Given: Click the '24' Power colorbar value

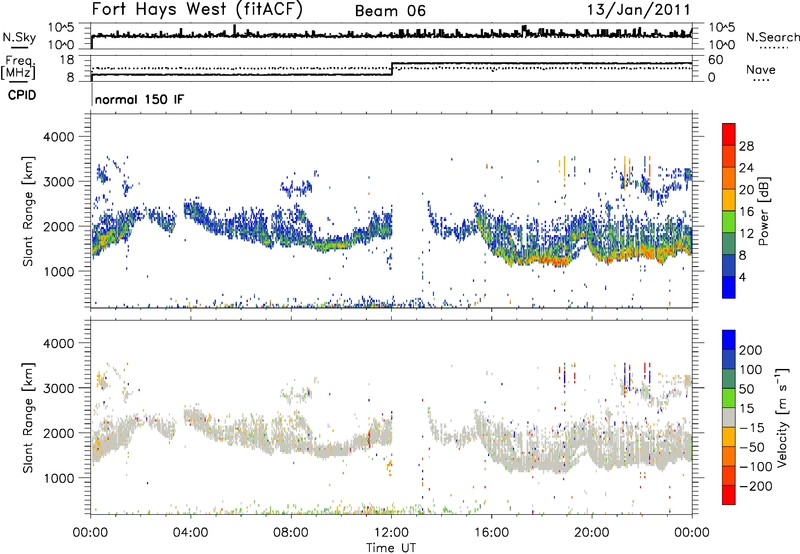Looking at the screenshot, I should tap(746, 168).
